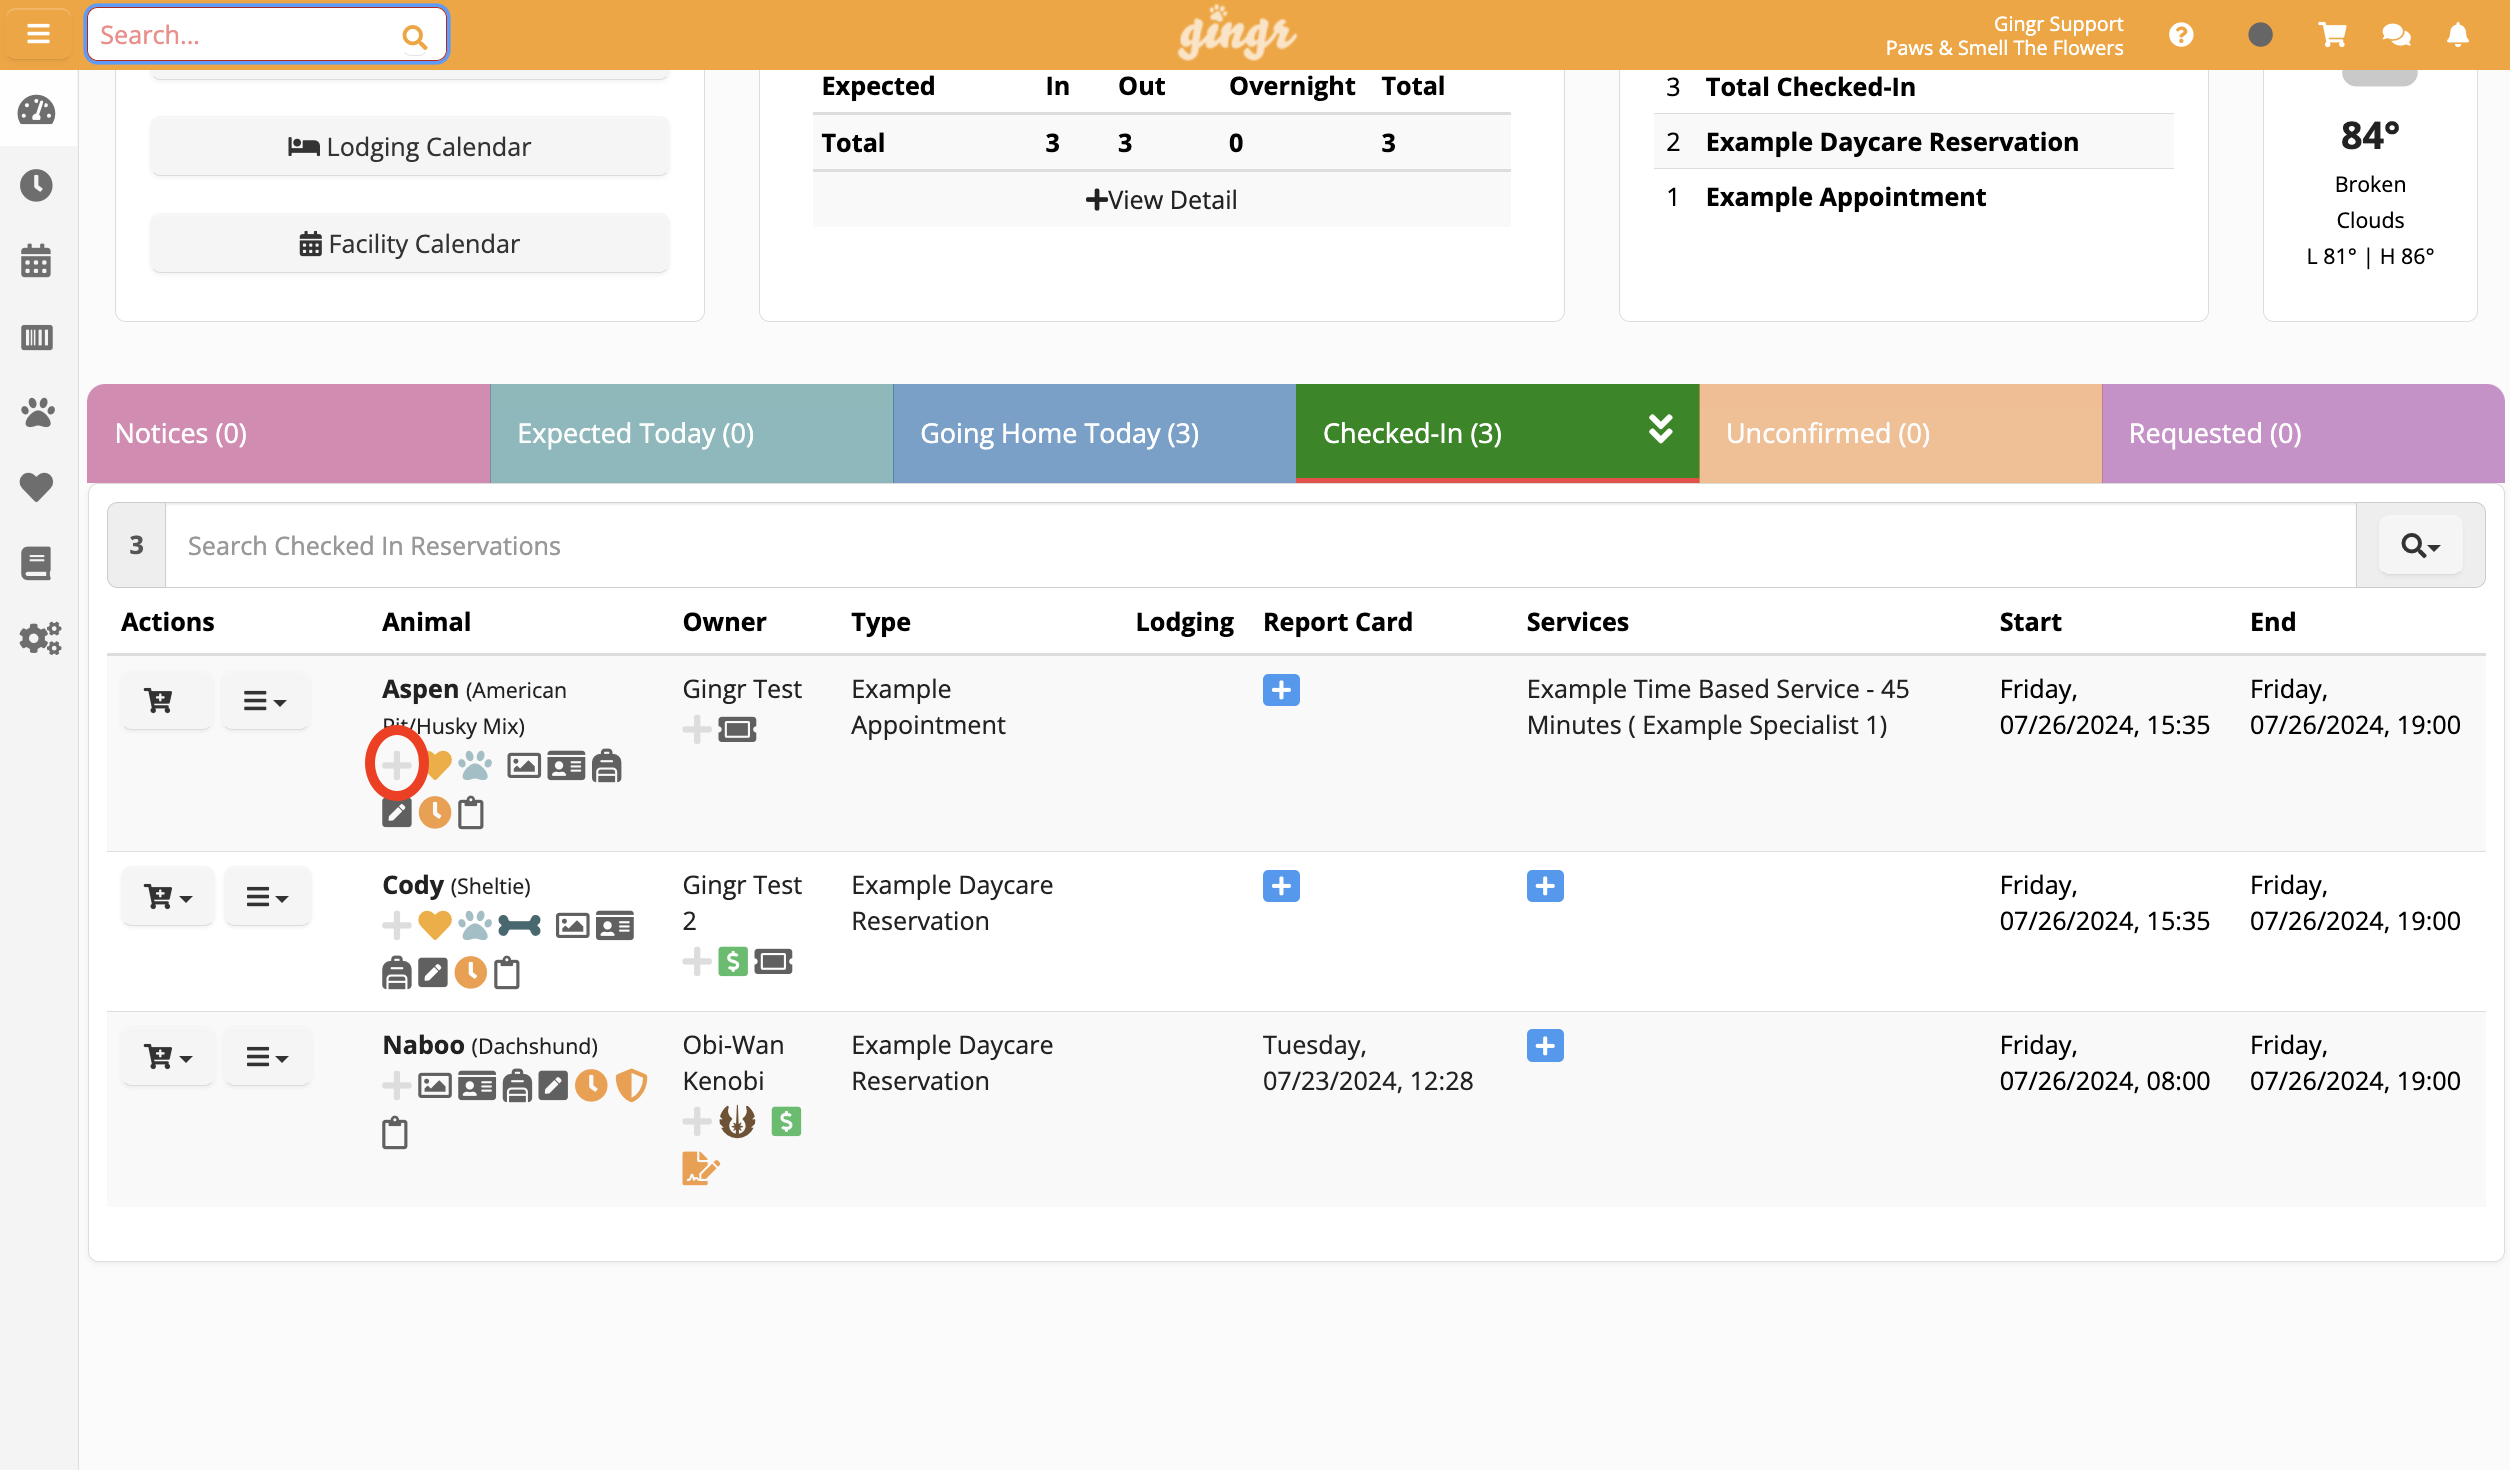Open Naboo's cart dropdown
This screenshot has height=1470, width=2510.
click(167, 1056)
